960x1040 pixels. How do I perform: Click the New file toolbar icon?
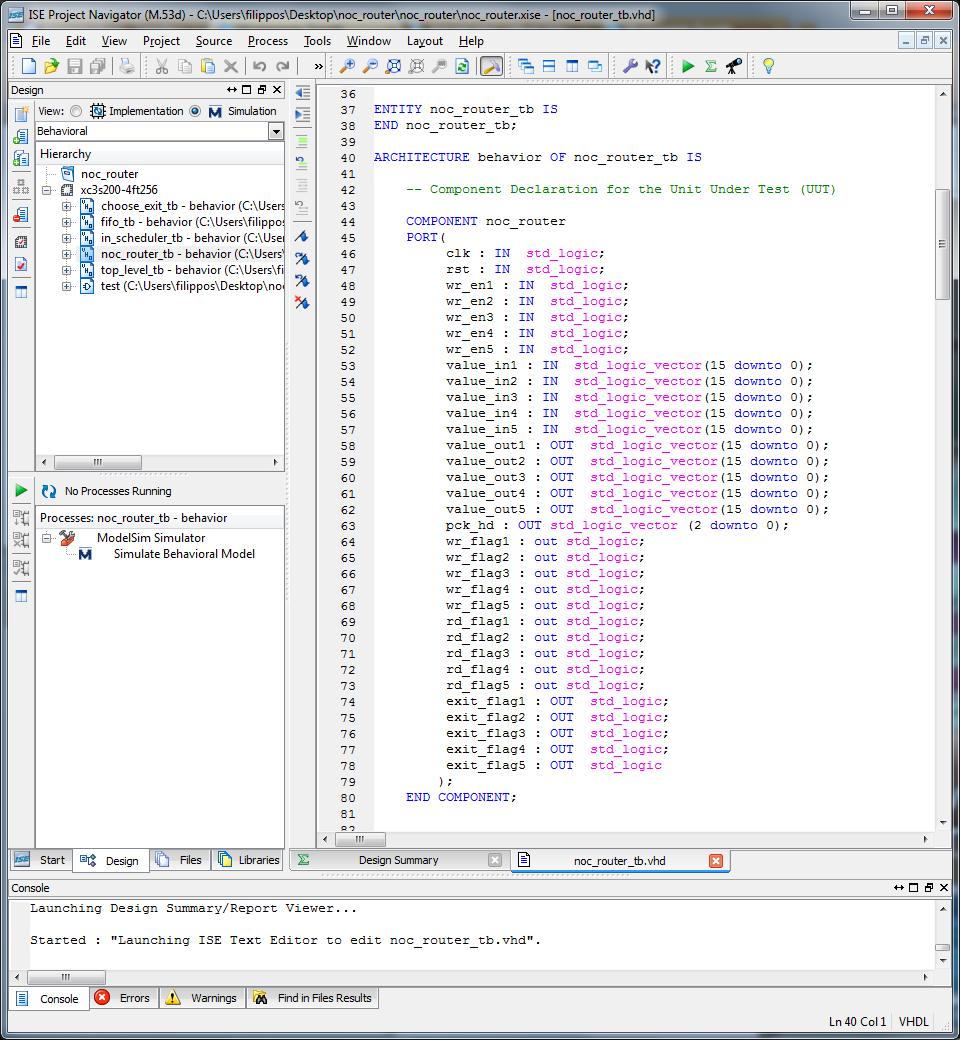point(29,66)
